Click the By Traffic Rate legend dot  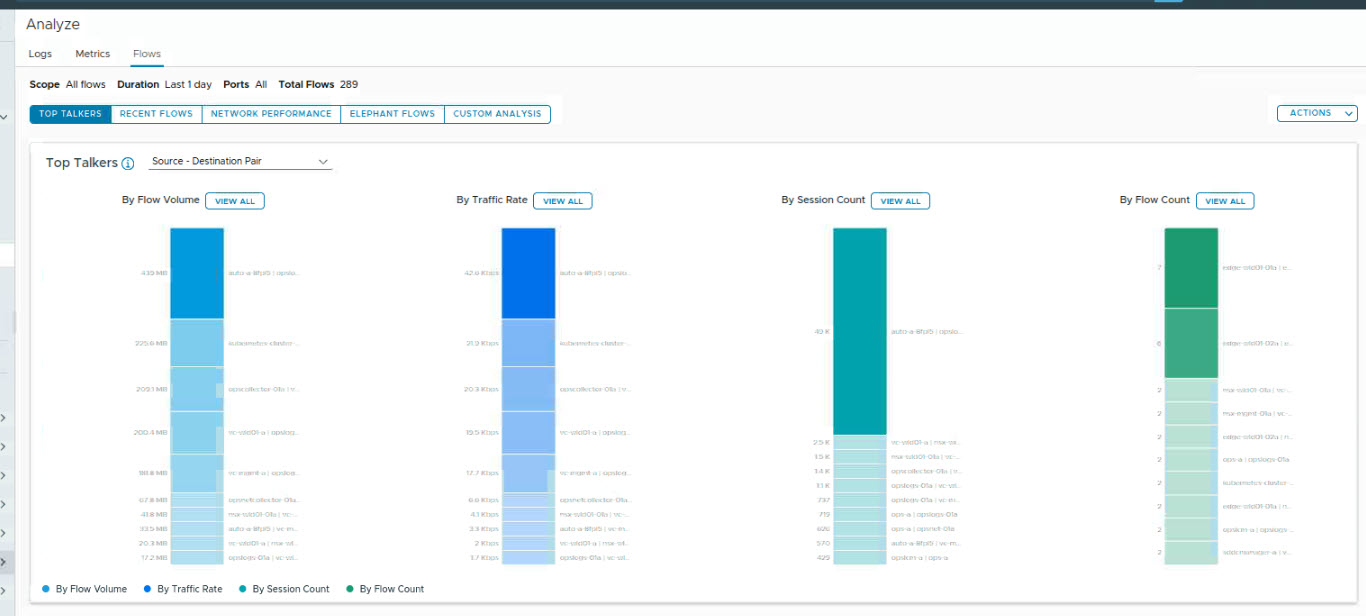(x=148, y=589)
